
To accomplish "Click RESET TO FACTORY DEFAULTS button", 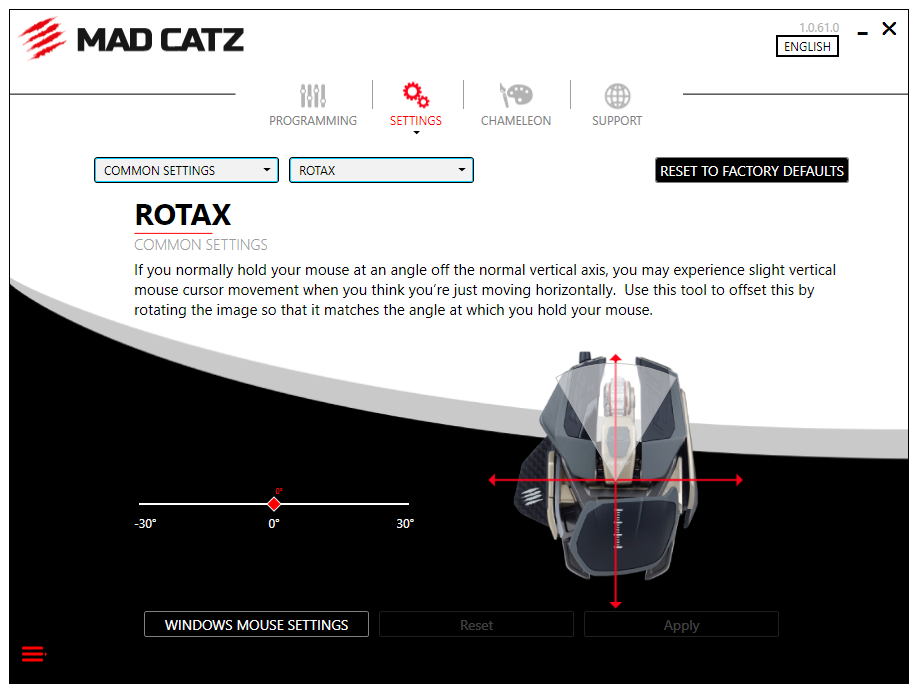I will (x=752, y=171).
